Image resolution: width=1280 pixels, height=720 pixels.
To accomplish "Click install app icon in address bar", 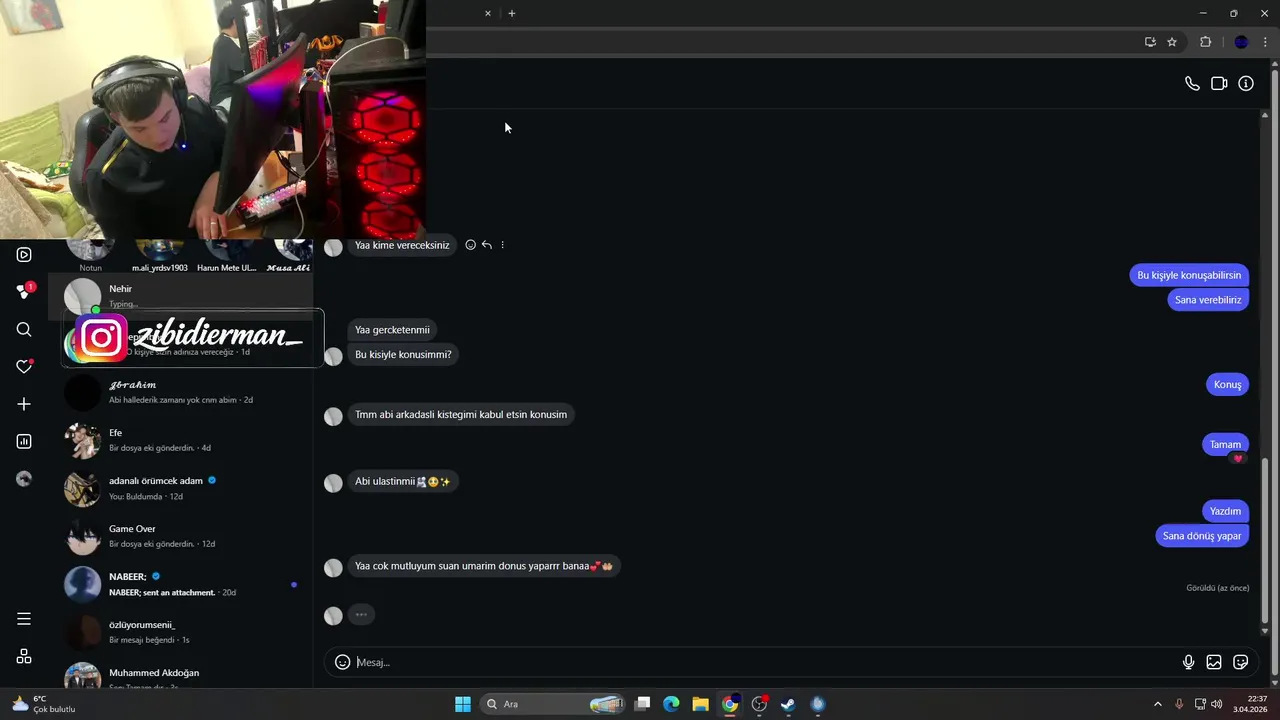I will point(1150,42).
